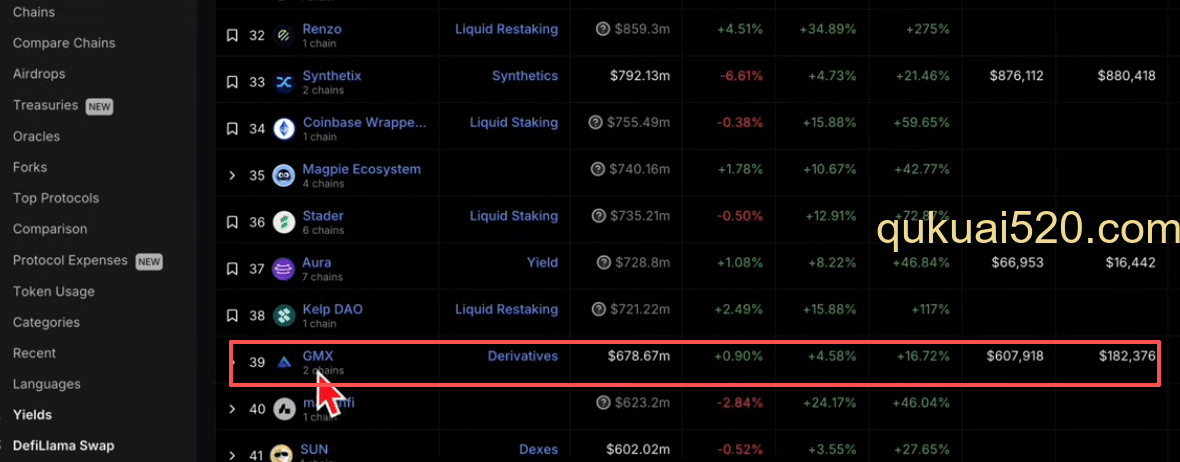Open GMX's Derivatives category link
This screenshot has width=1180, height=462.
523,356
